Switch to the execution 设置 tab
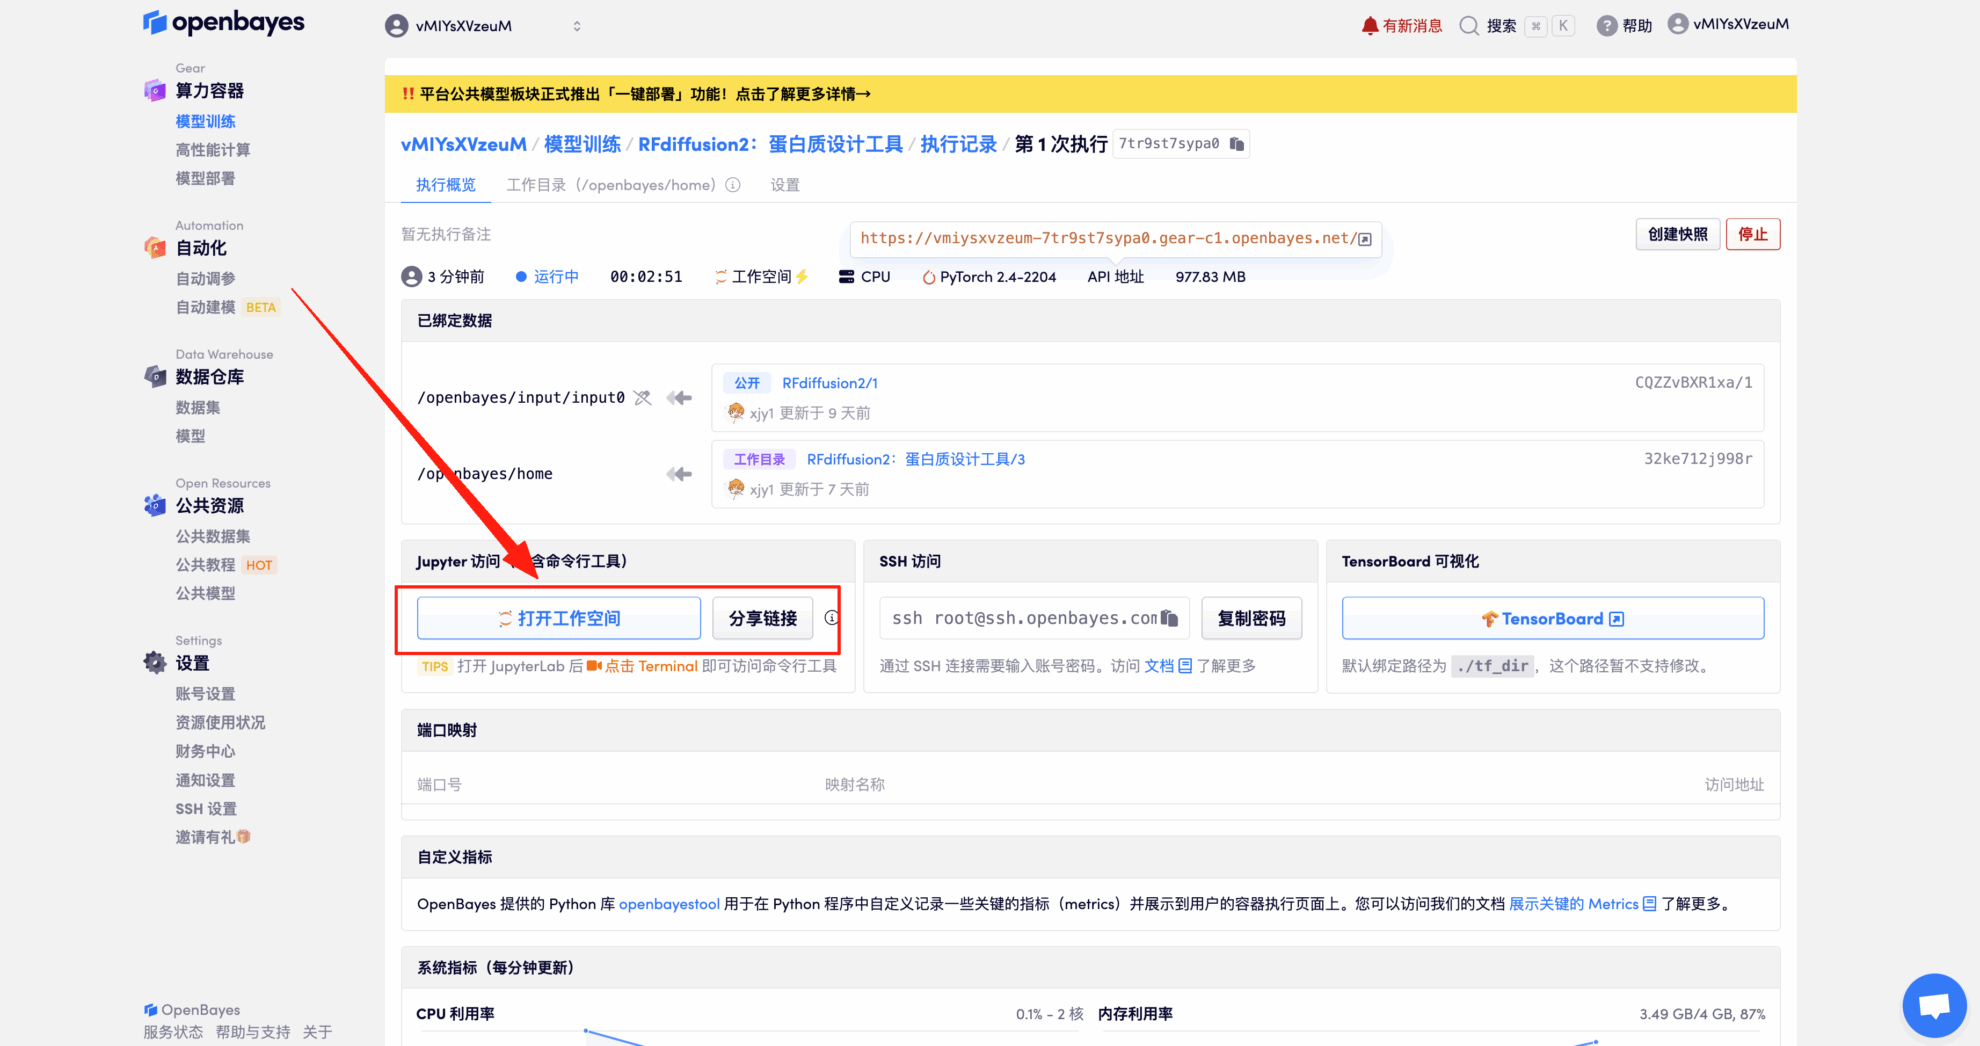The image size is (1980, 1046). tap(785, 185)
